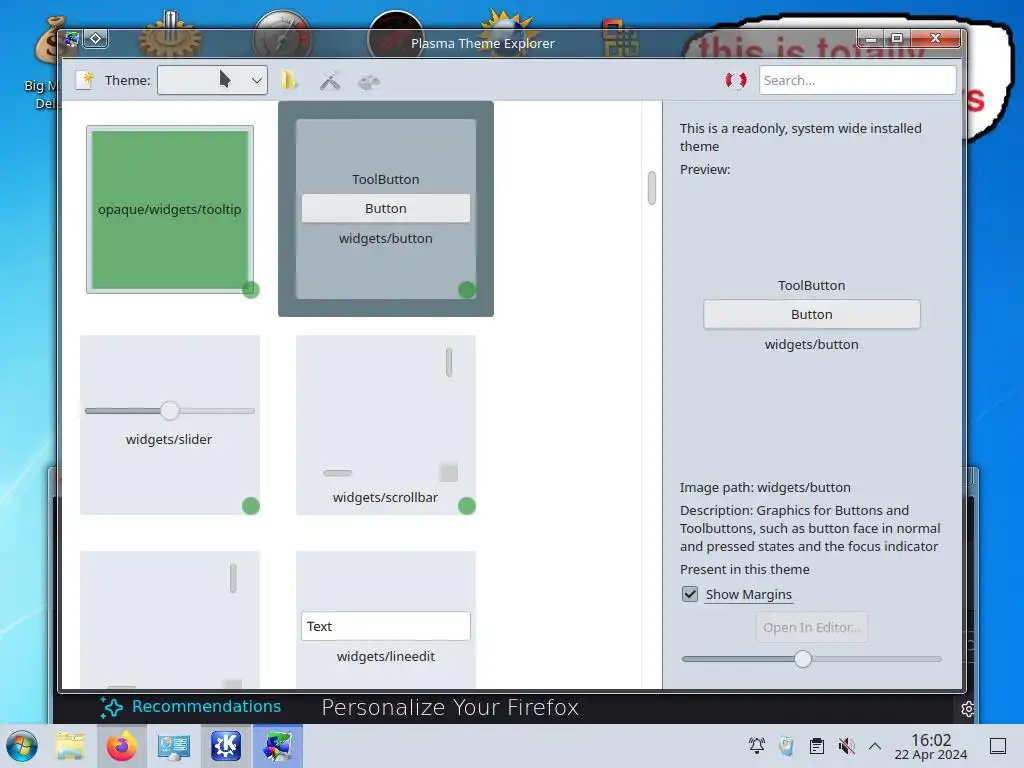Image resolution: width=1024 pixels, height=768 pixels.
Task: Click the keep-above diamond titlebar icon
Action: pyautogui.click(x=95, y=39)
